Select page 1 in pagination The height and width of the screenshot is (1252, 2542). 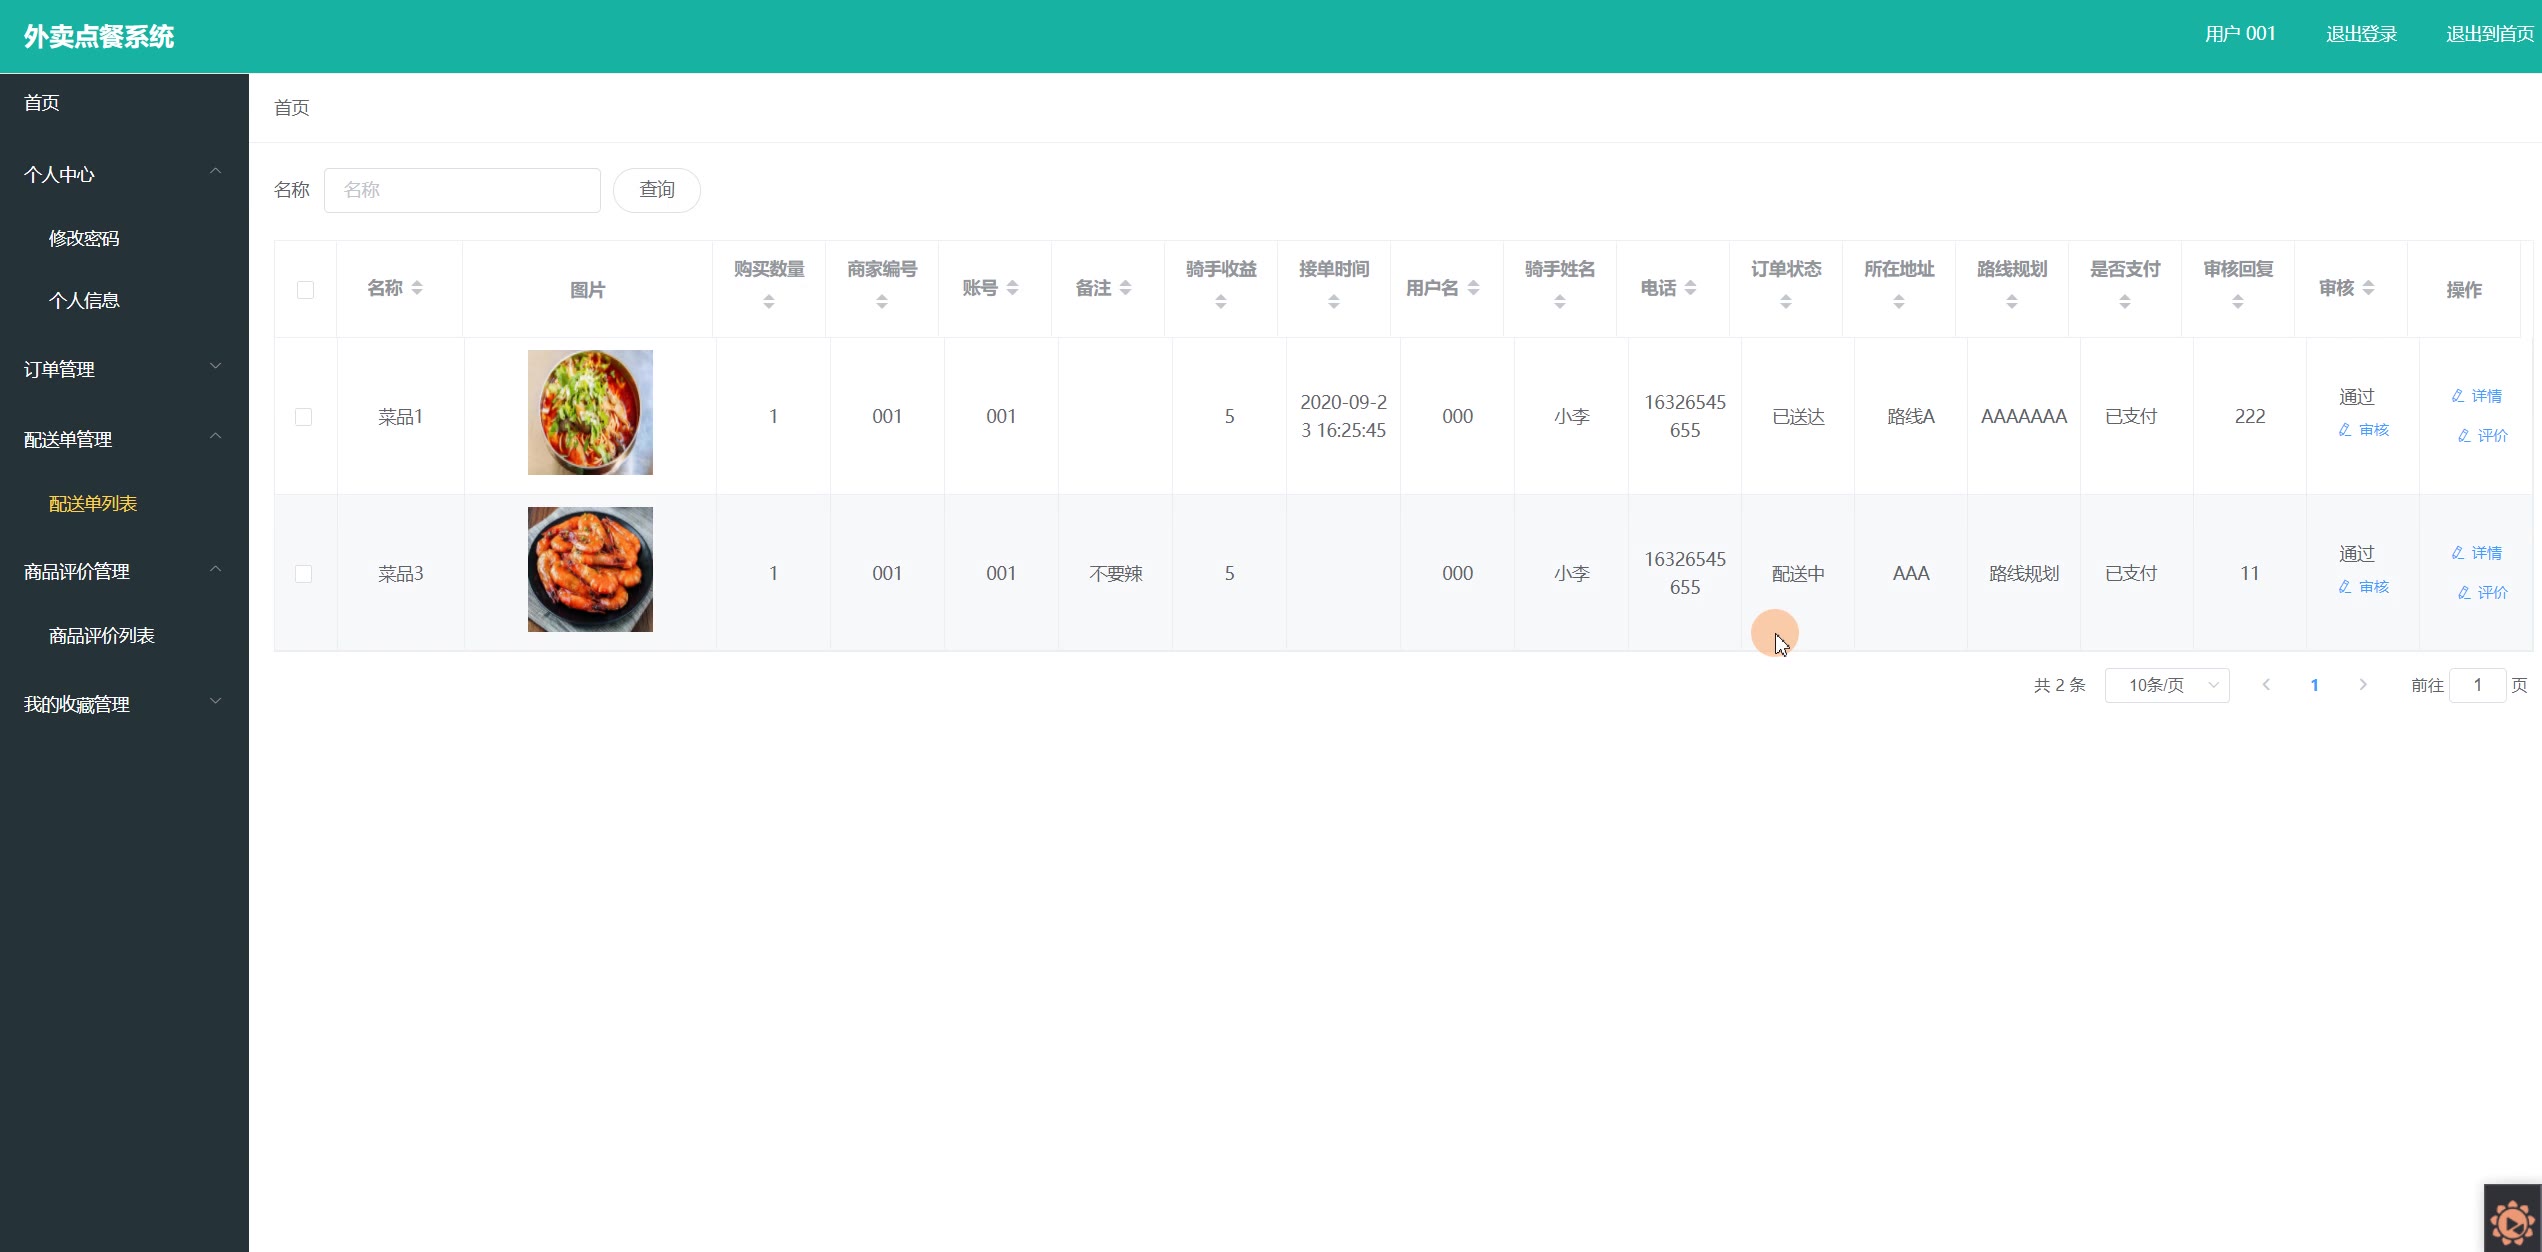[2314, 685]
